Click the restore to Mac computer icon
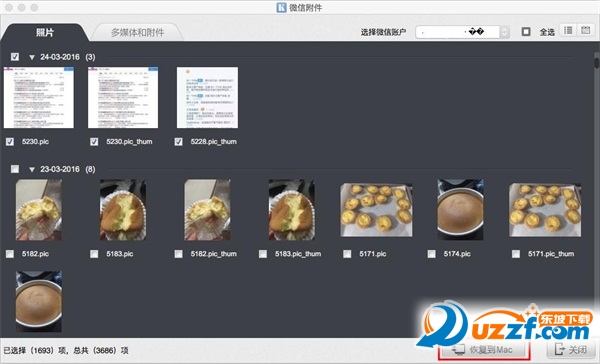The image size is (600, 364). tap(458, 349)
